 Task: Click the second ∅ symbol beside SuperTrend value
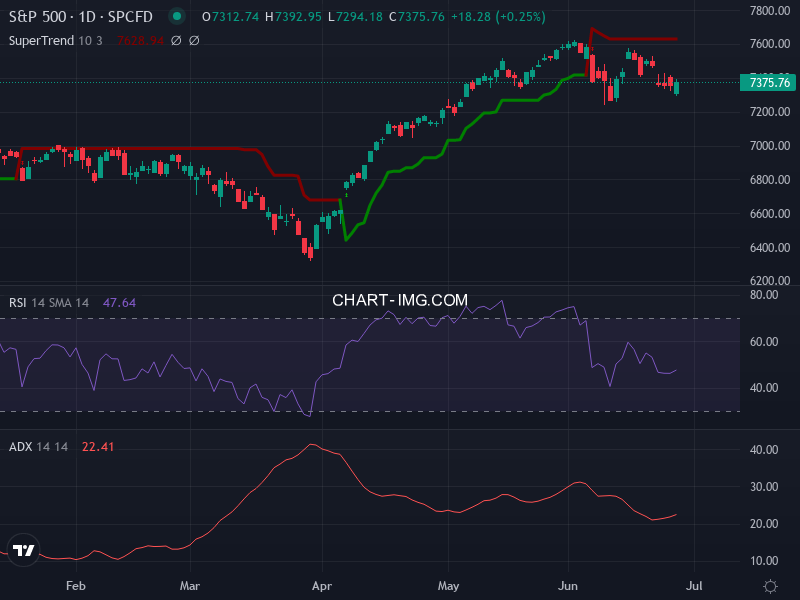(x=194, y=40)
